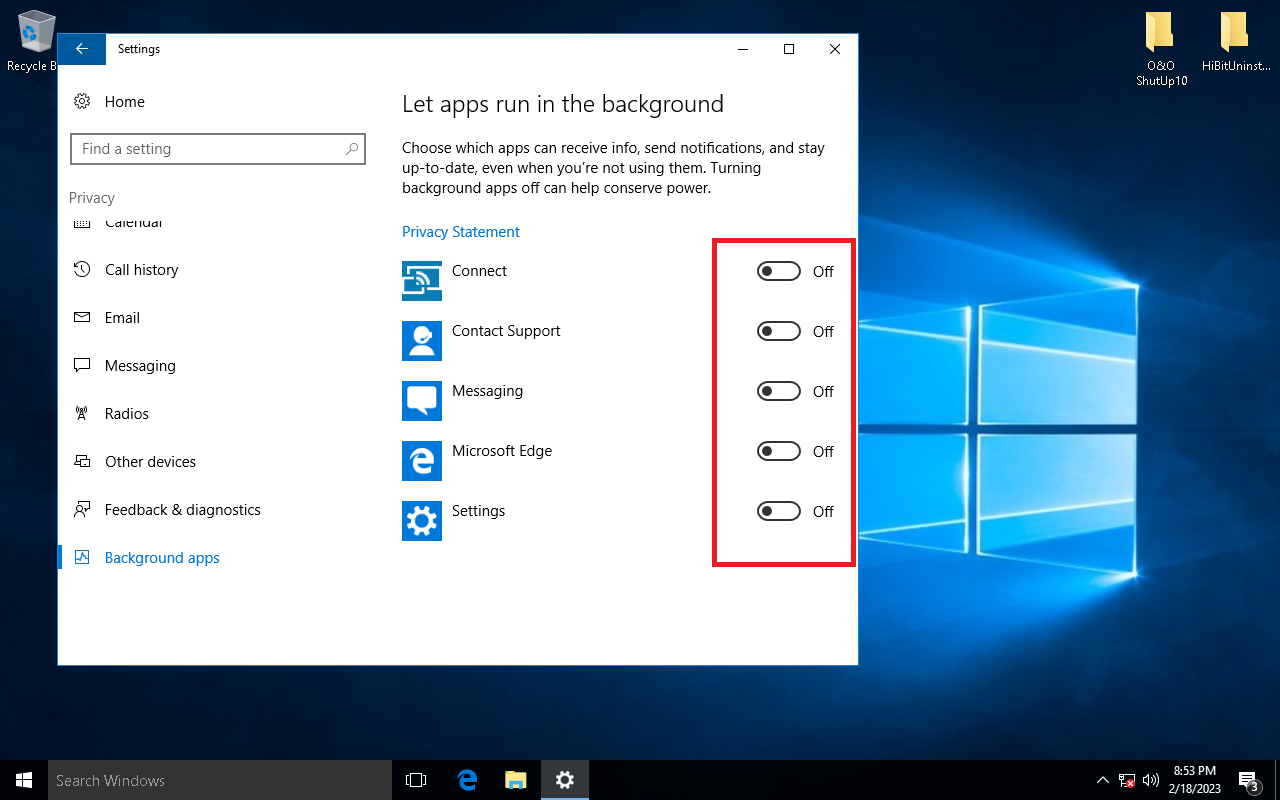
Task: Open the Privacy Statement link
Action: click(461, 232)
